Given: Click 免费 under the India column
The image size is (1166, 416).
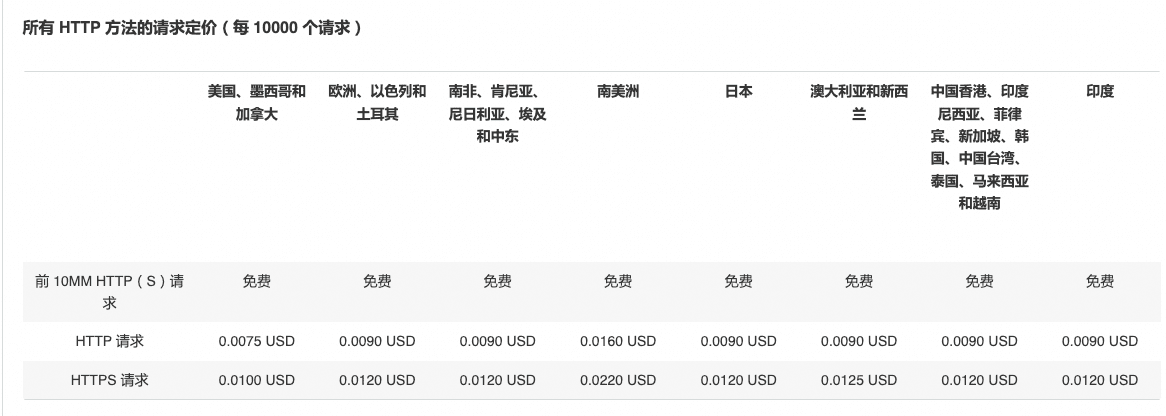Looking at the screenshot, I should 1099,281.
